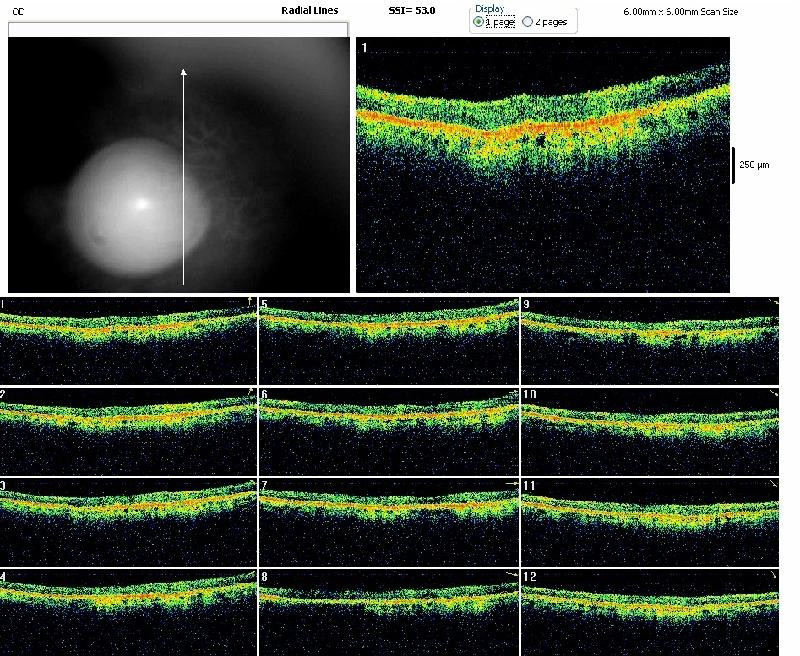Click radial scan thumbnail 12
The image size is (800, 656).
[x=649, y=612]
